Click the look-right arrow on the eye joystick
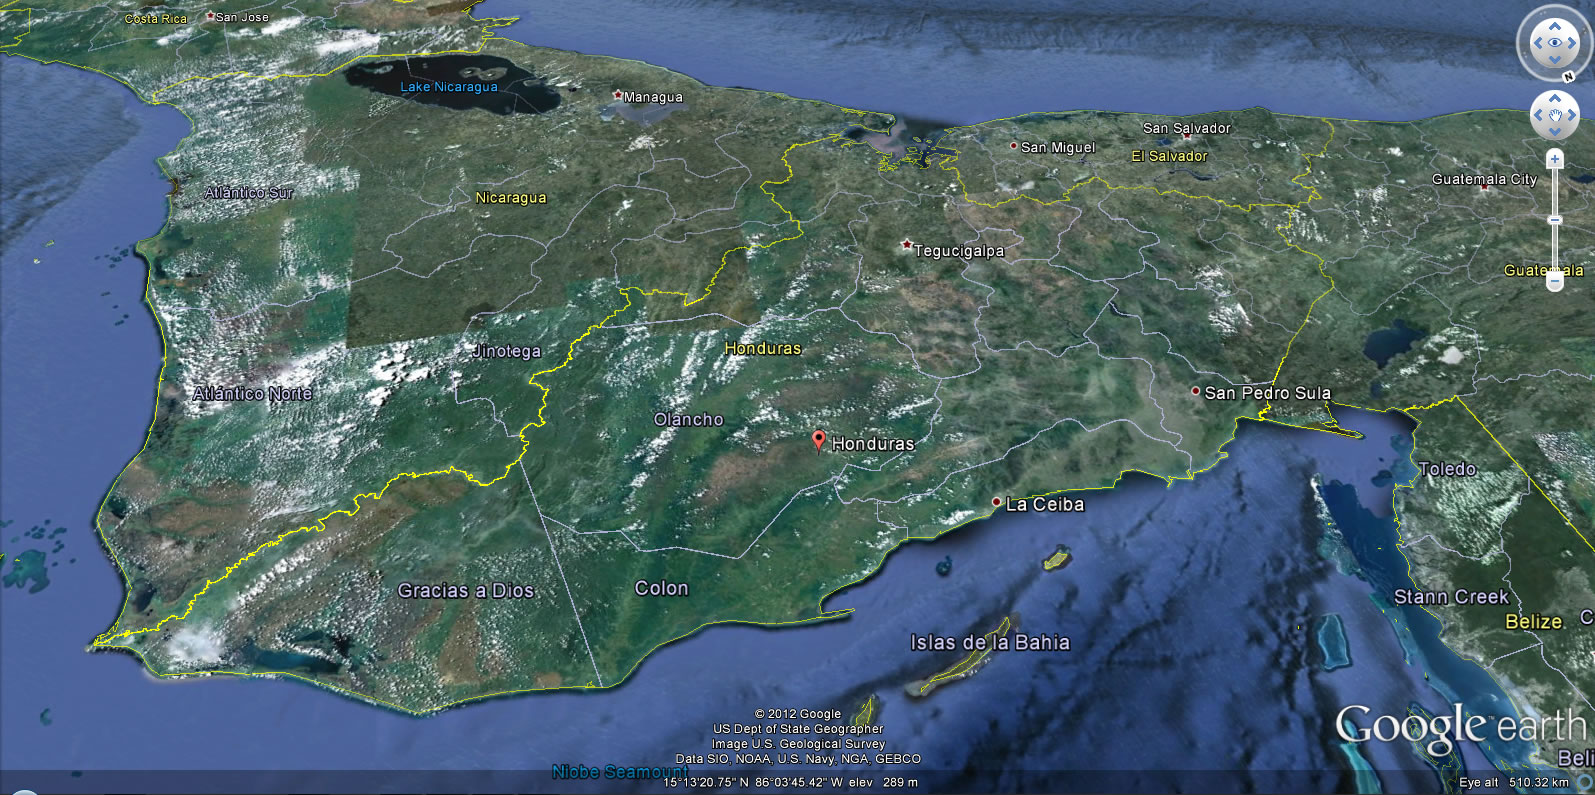Image resolution: width=1595 pixels, height=795 pixels. (x=1573, y=43)
